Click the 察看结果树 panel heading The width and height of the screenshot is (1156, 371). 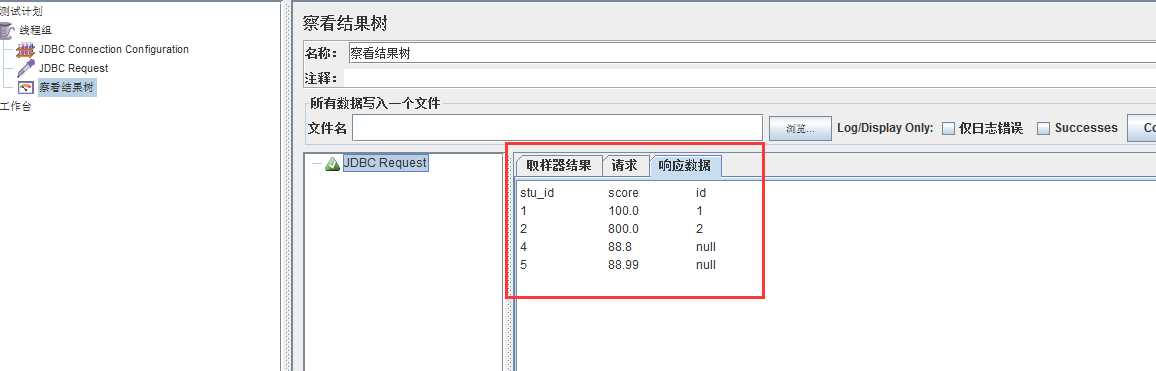tap(345, 23)
